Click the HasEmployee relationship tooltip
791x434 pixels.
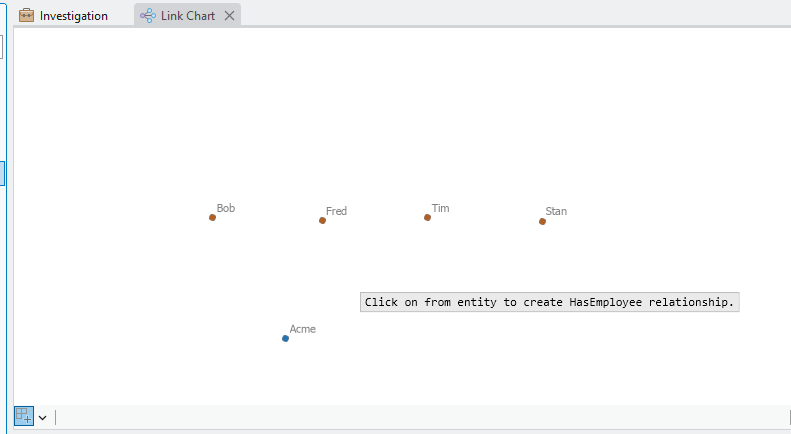pos(549,302)
